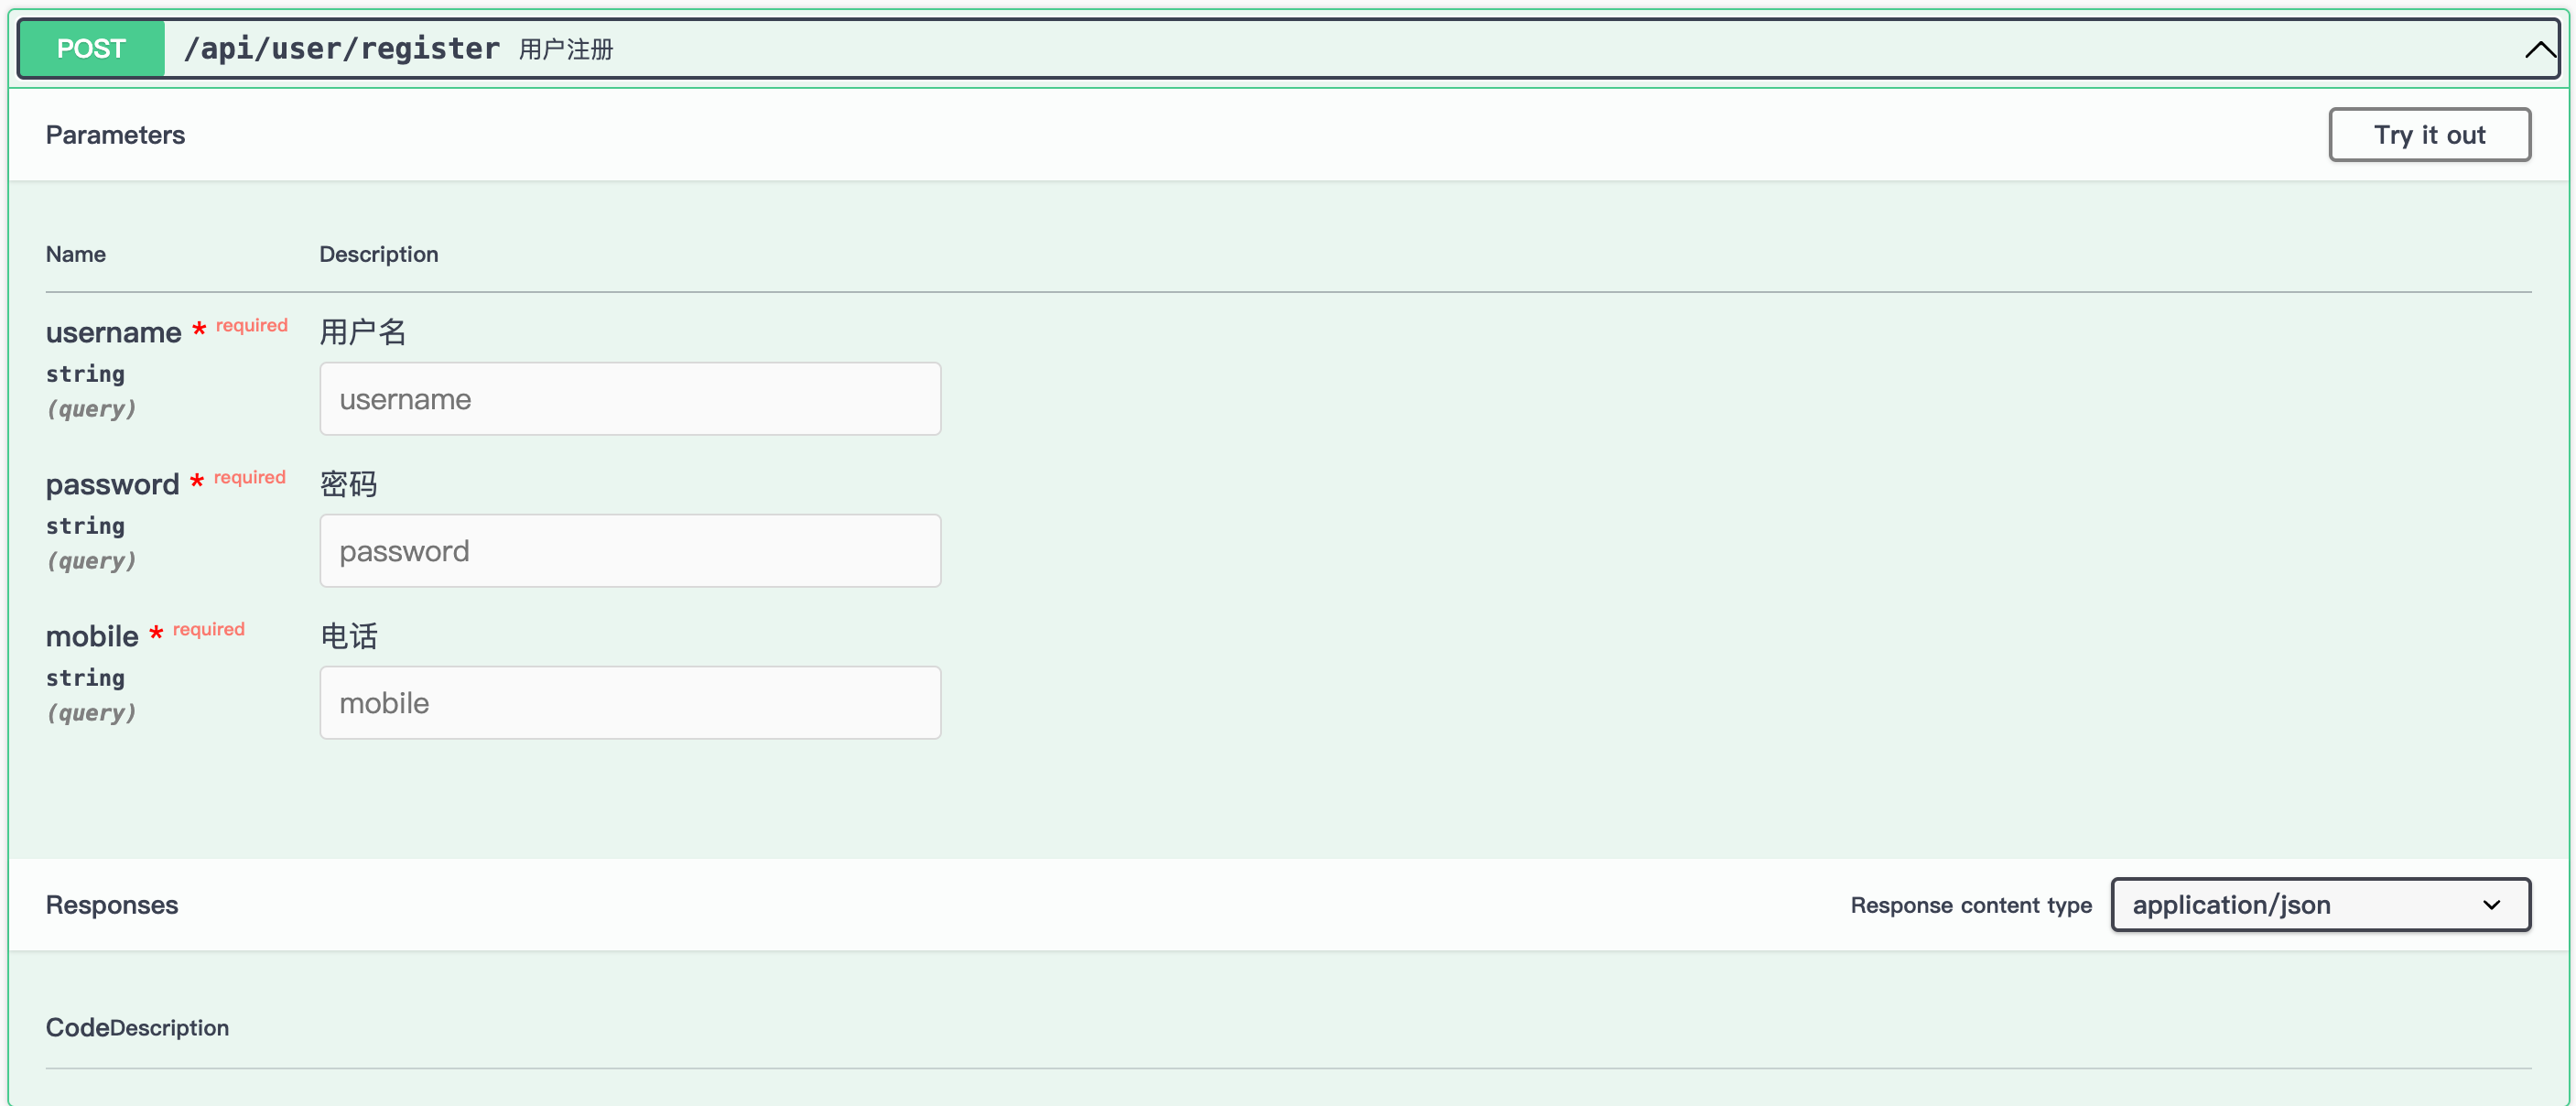Click the red asterisk beside password
2576x1106 pixels.
click(x=197, y=480)
